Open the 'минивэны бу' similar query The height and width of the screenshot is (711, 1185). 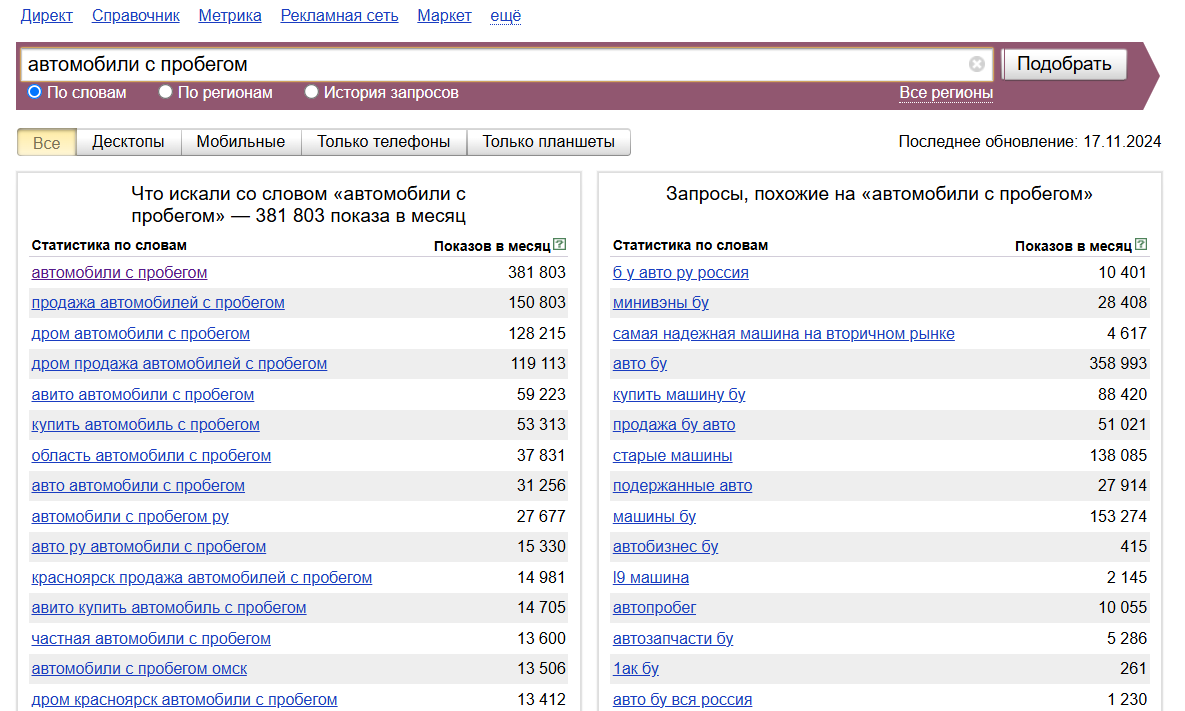(x=661, y=303)
